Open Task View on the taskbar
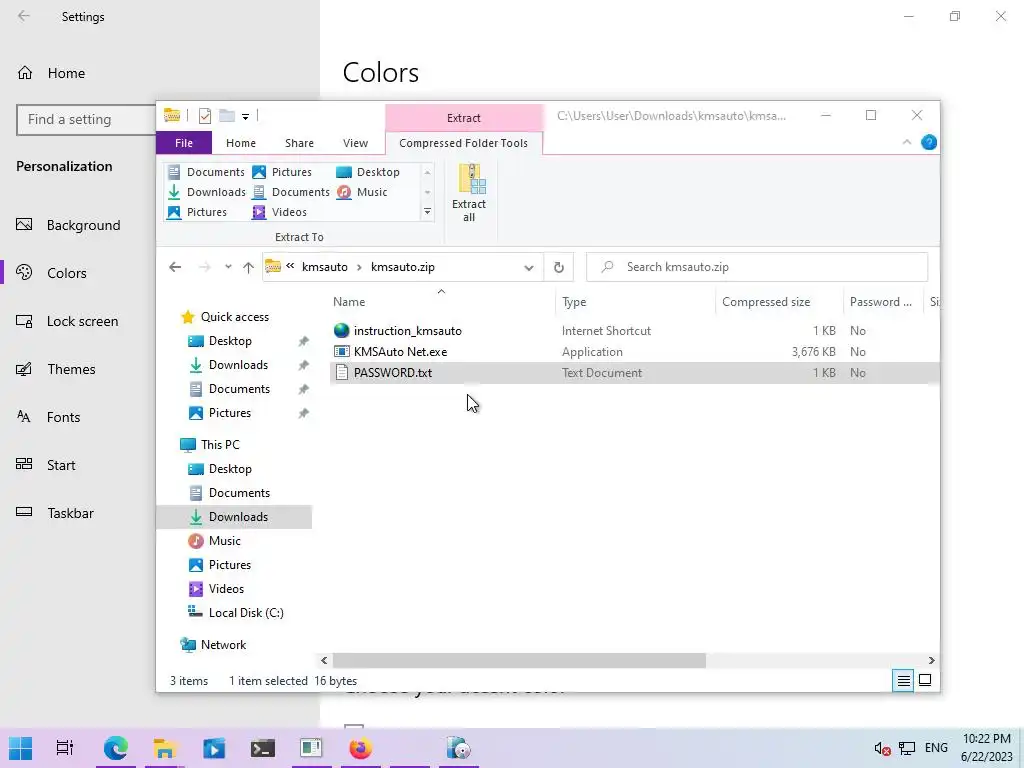The width and height of the screenshot is (1024, 768). (64, 748)
